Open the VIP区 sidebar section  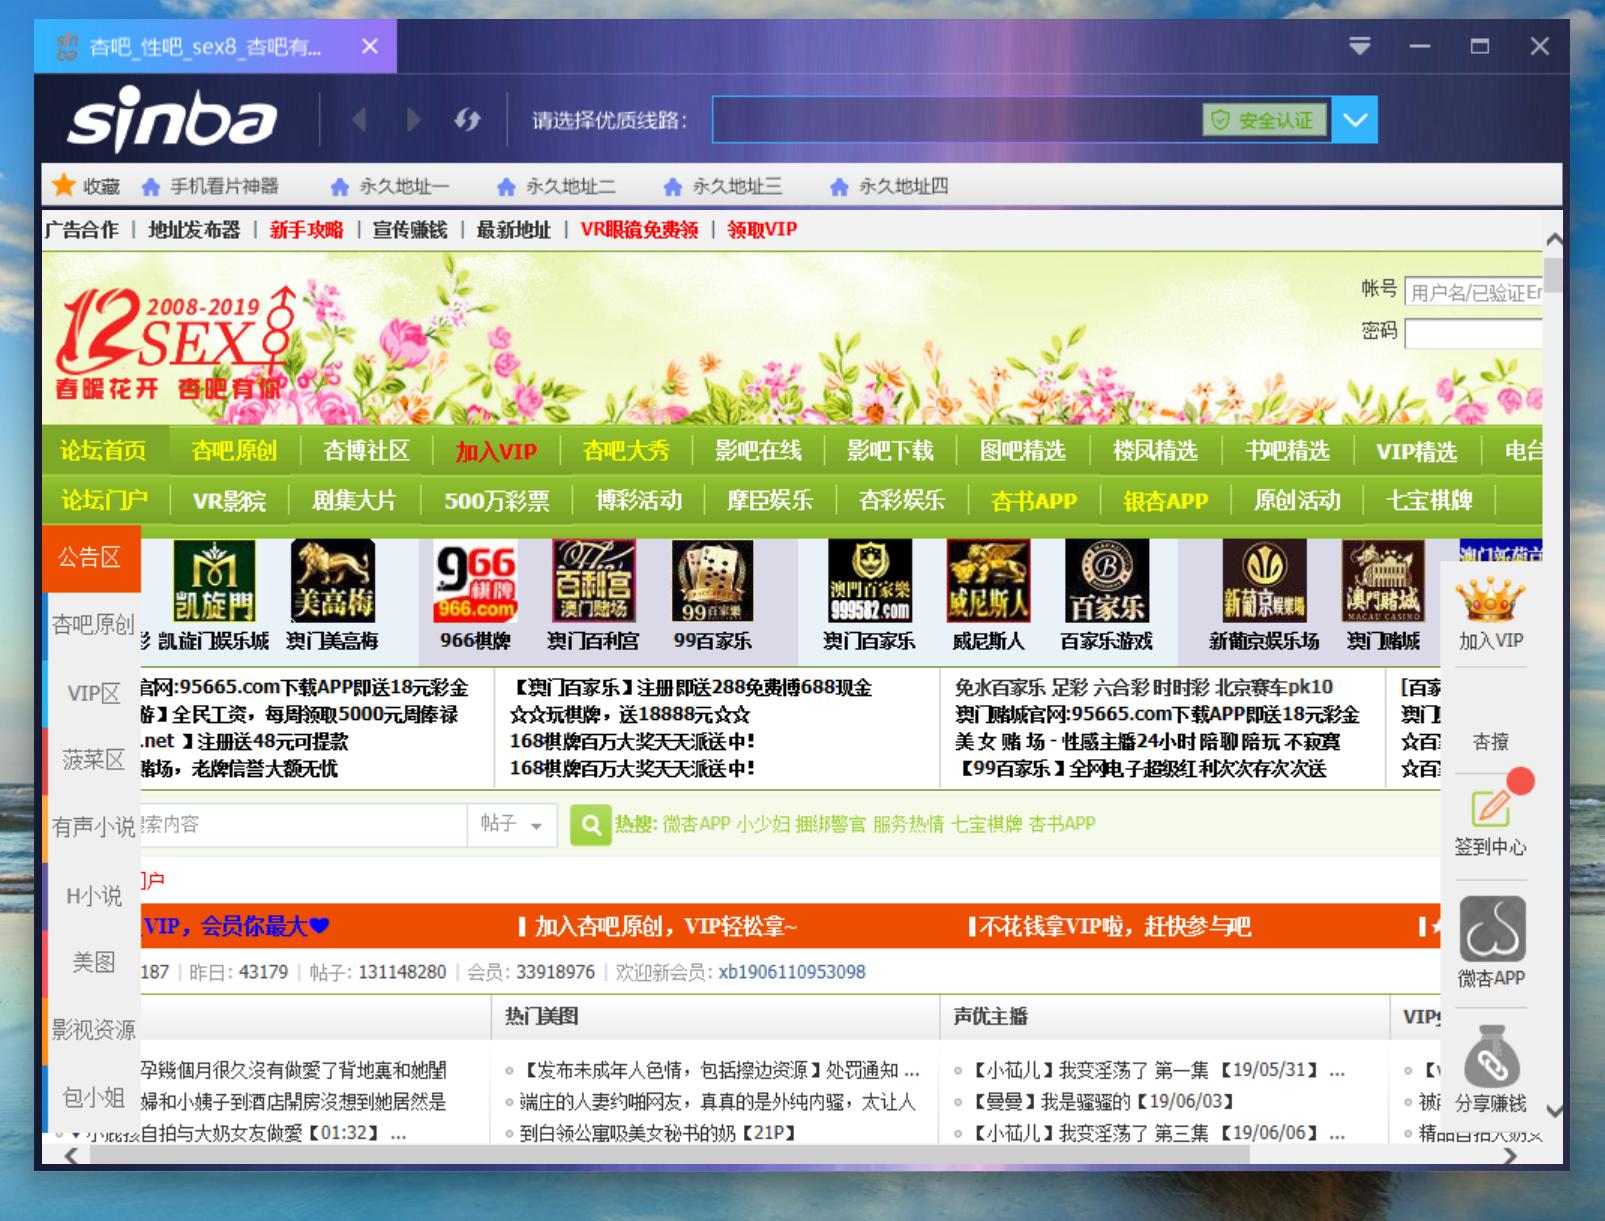[93, 693]
